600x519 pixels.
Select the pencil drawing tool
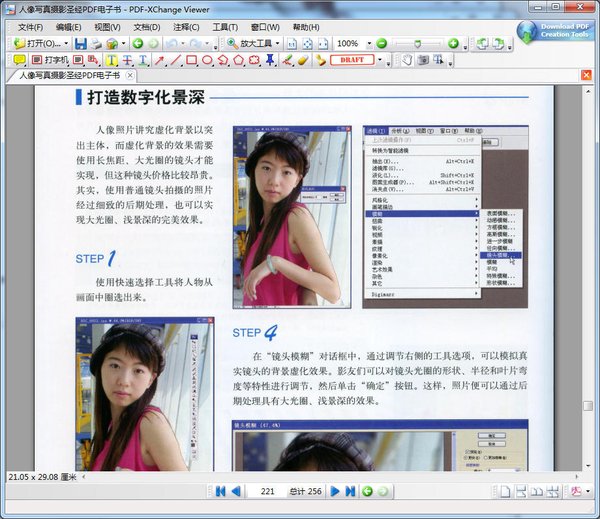(x=287, y=60)
